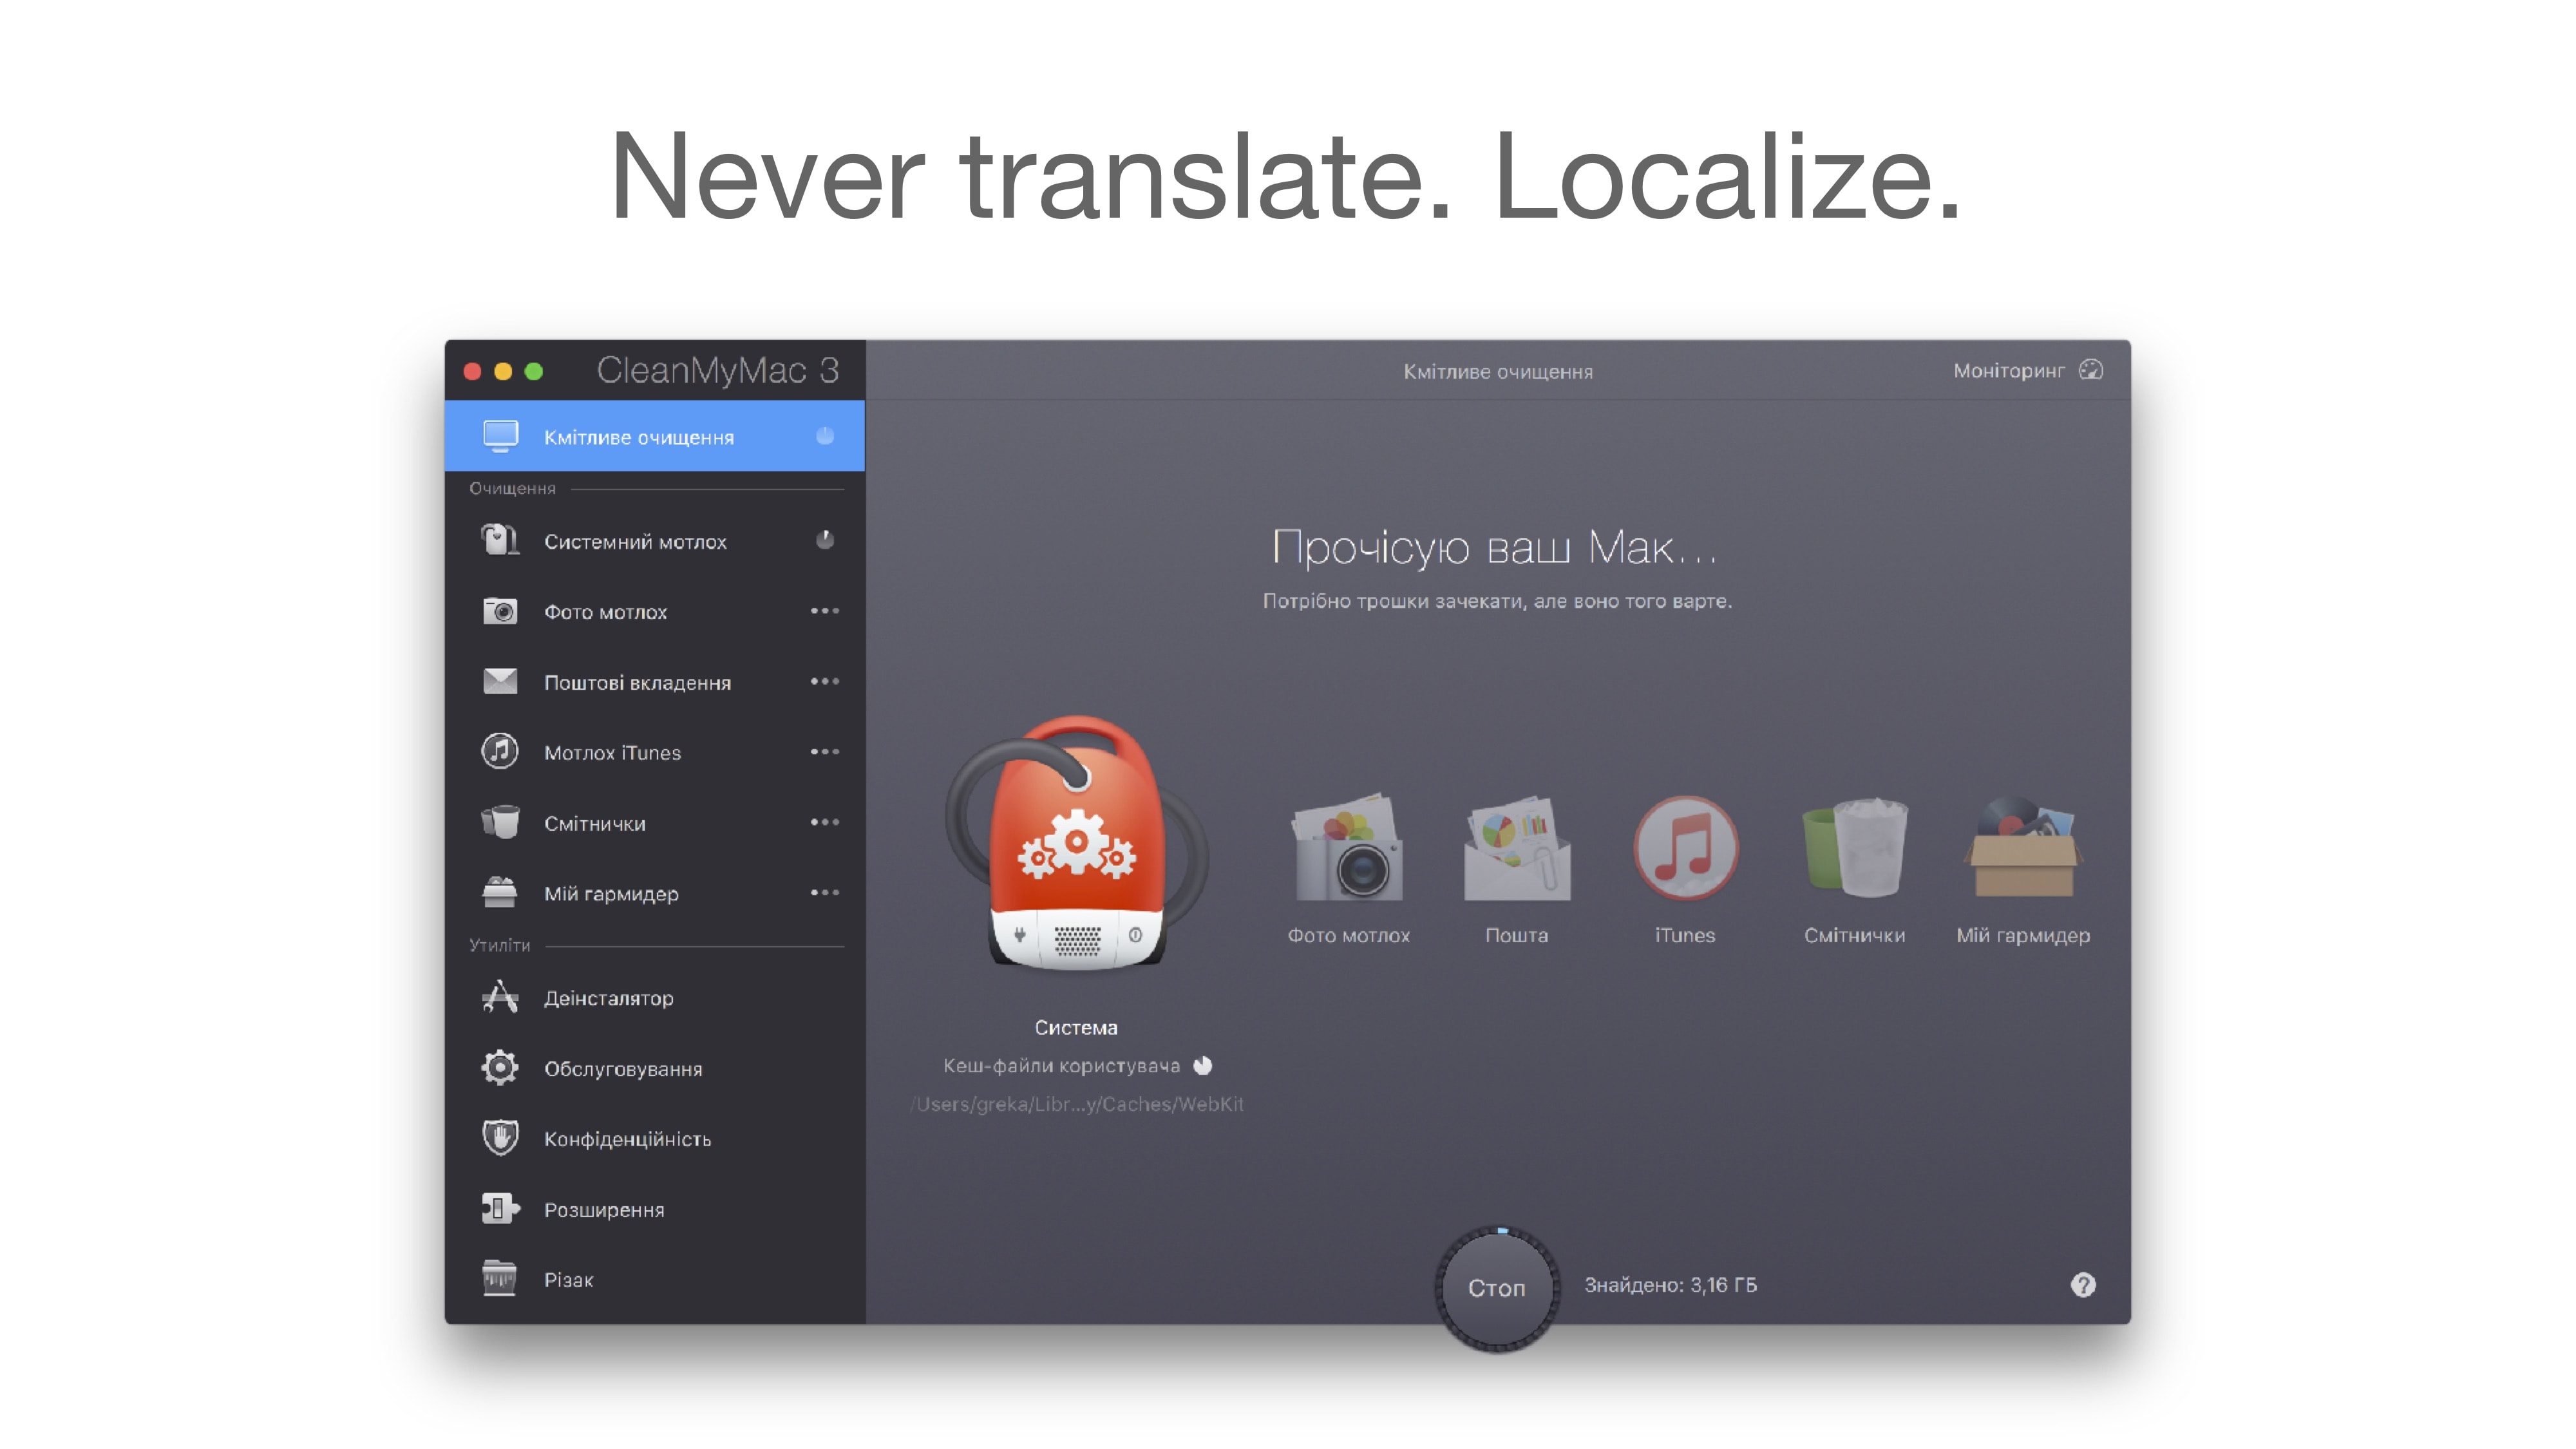Click the Різак label
Image resolution: width=2576 pixels, height=1449 pixels.
coord(568,1280)
